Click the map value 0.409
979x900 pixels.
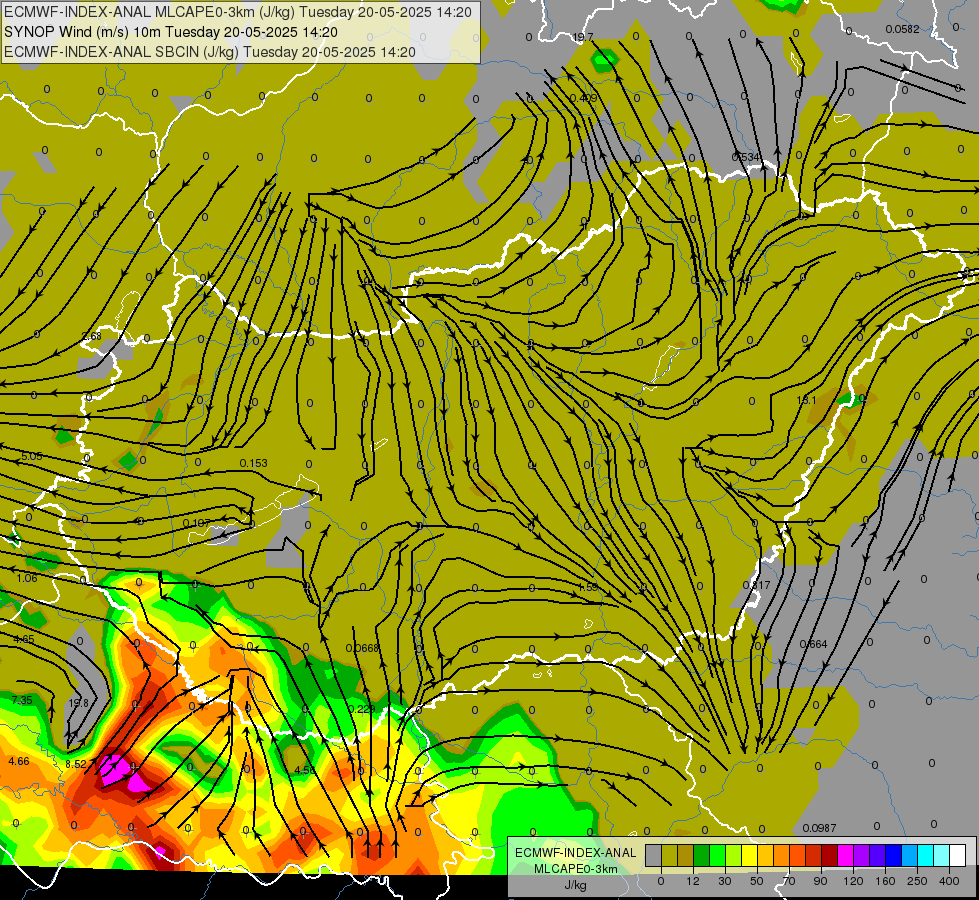[584, 98]
